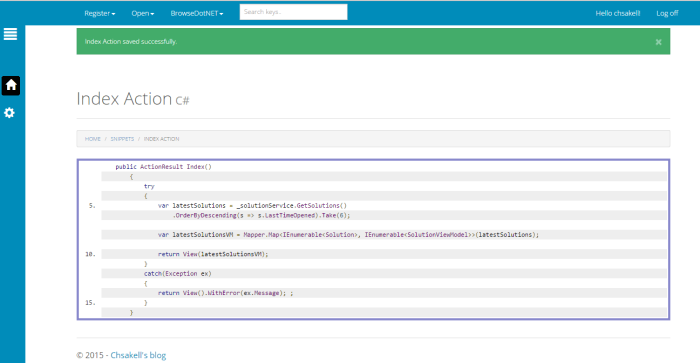Dismiss the success alert with the X

pos(658,42)
